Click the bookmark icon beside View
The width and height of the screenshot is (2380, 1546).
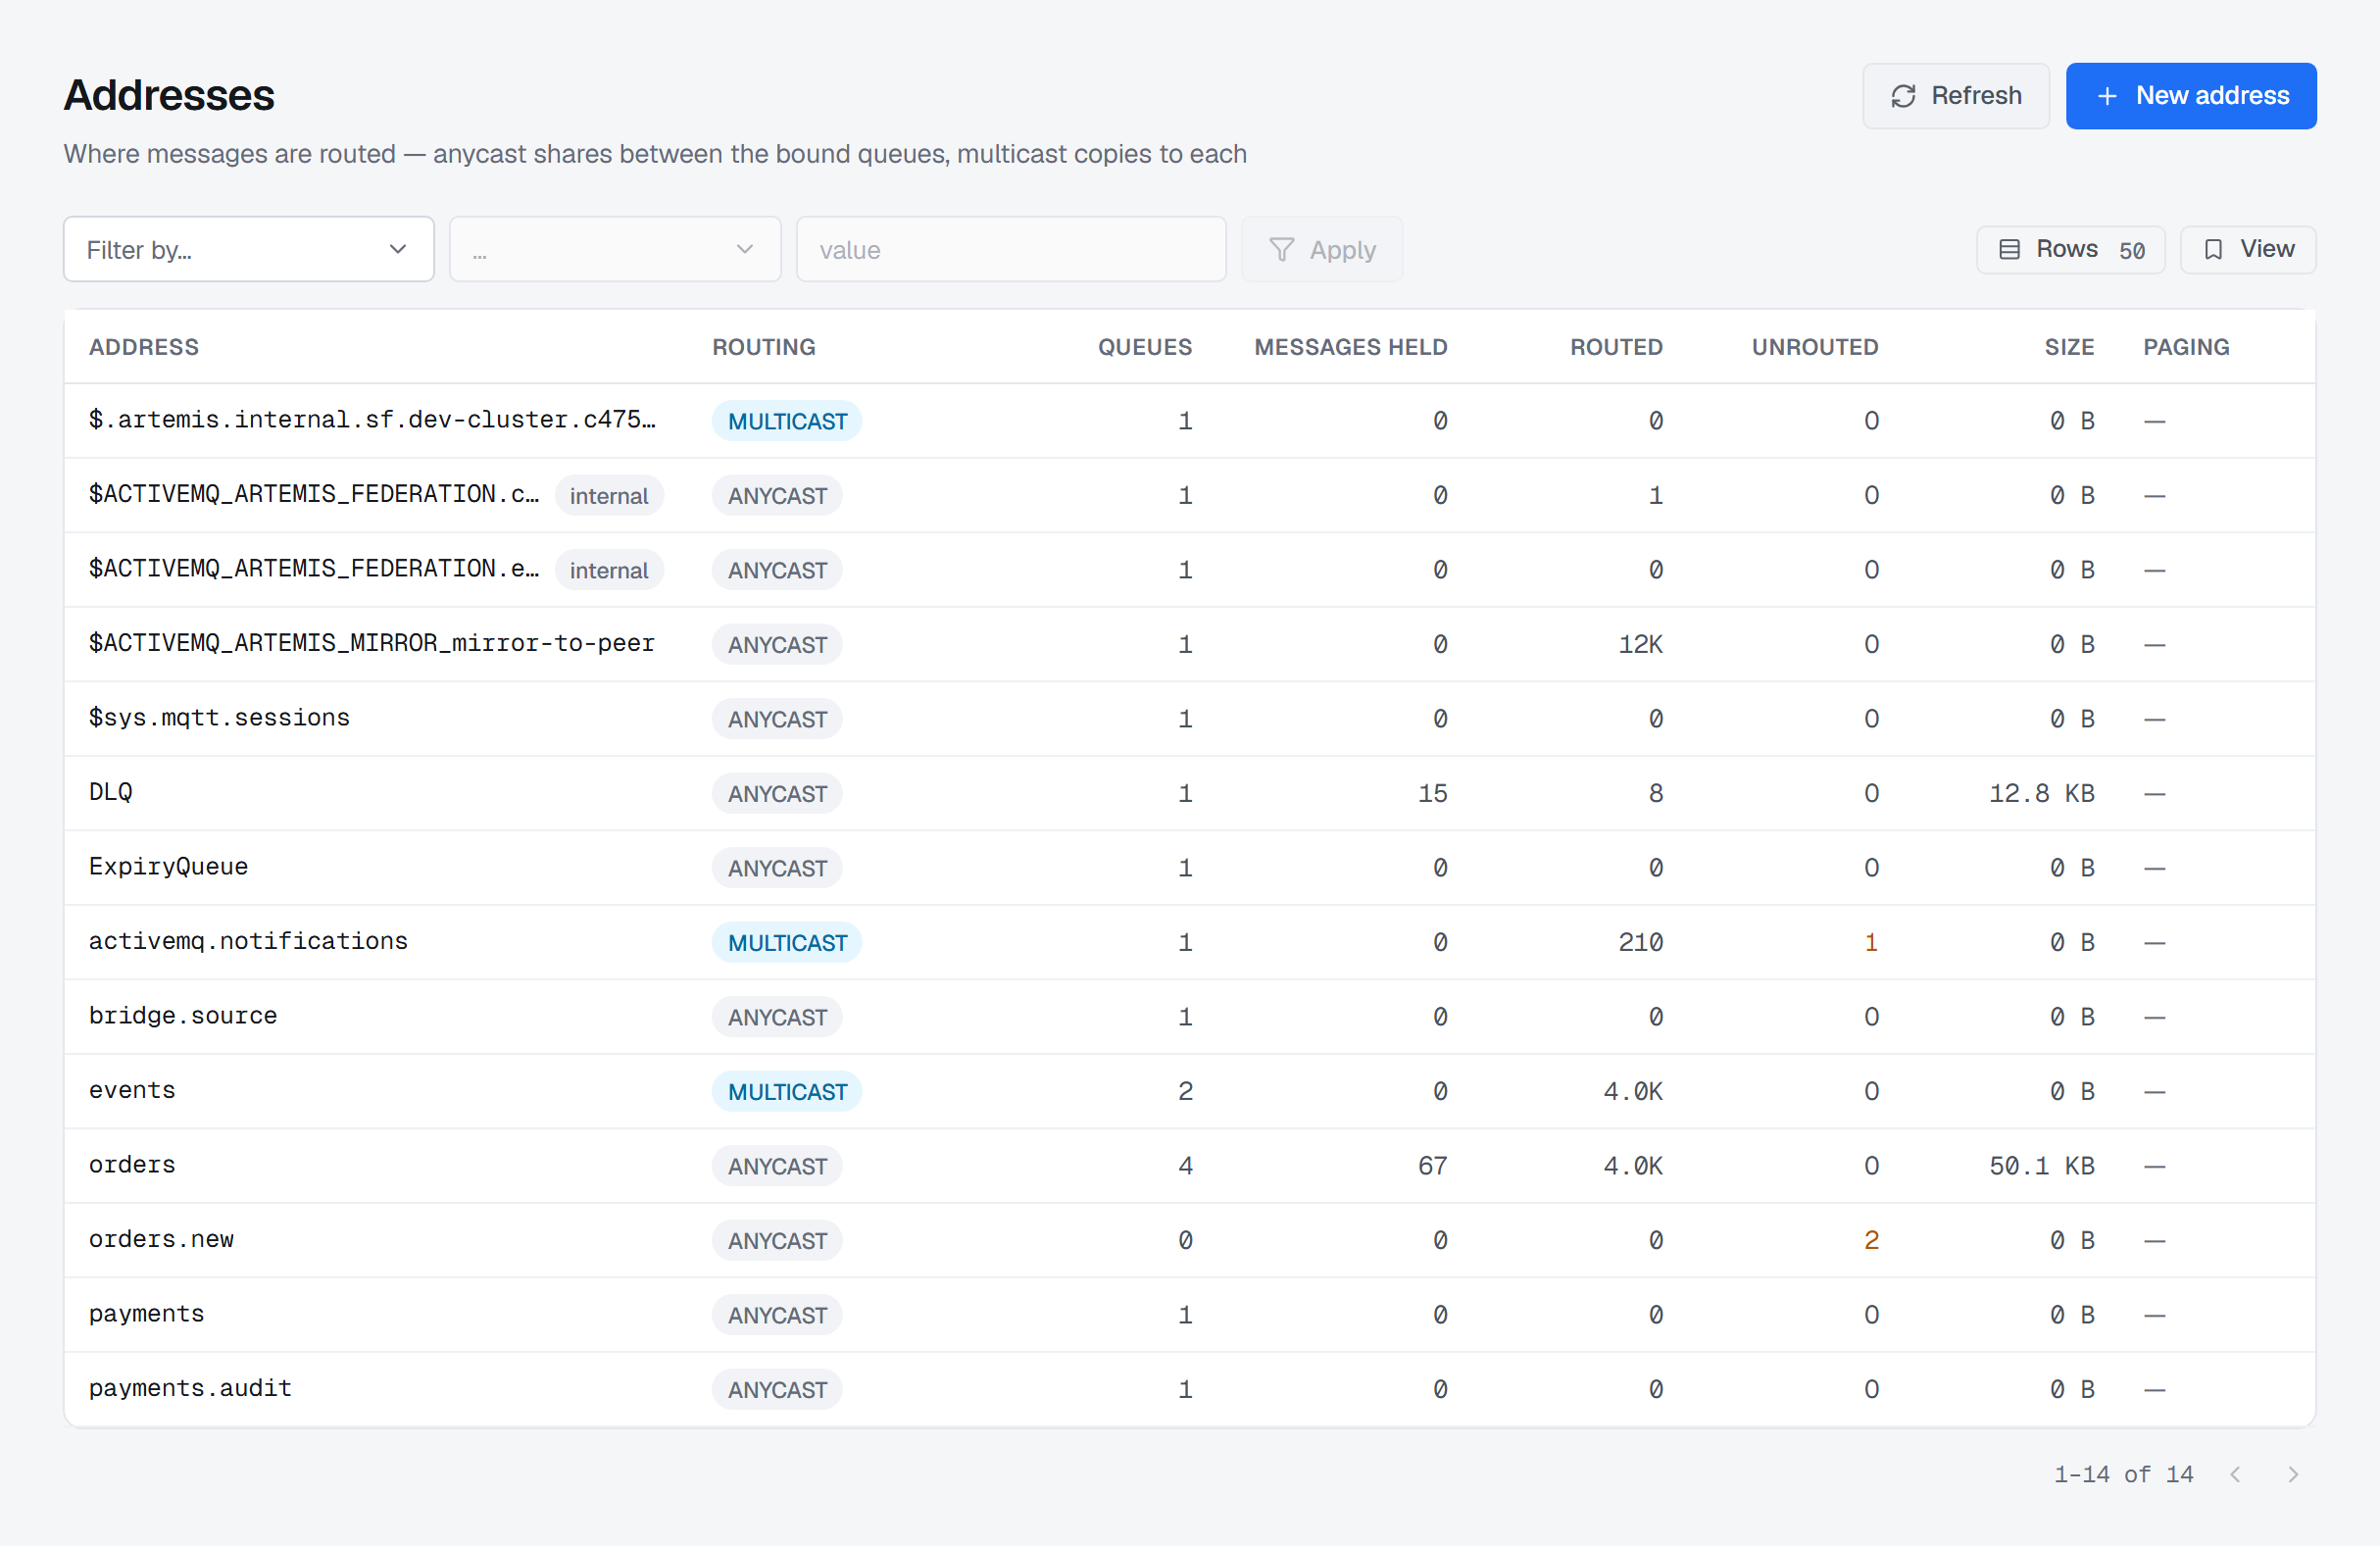point(2213,250)
